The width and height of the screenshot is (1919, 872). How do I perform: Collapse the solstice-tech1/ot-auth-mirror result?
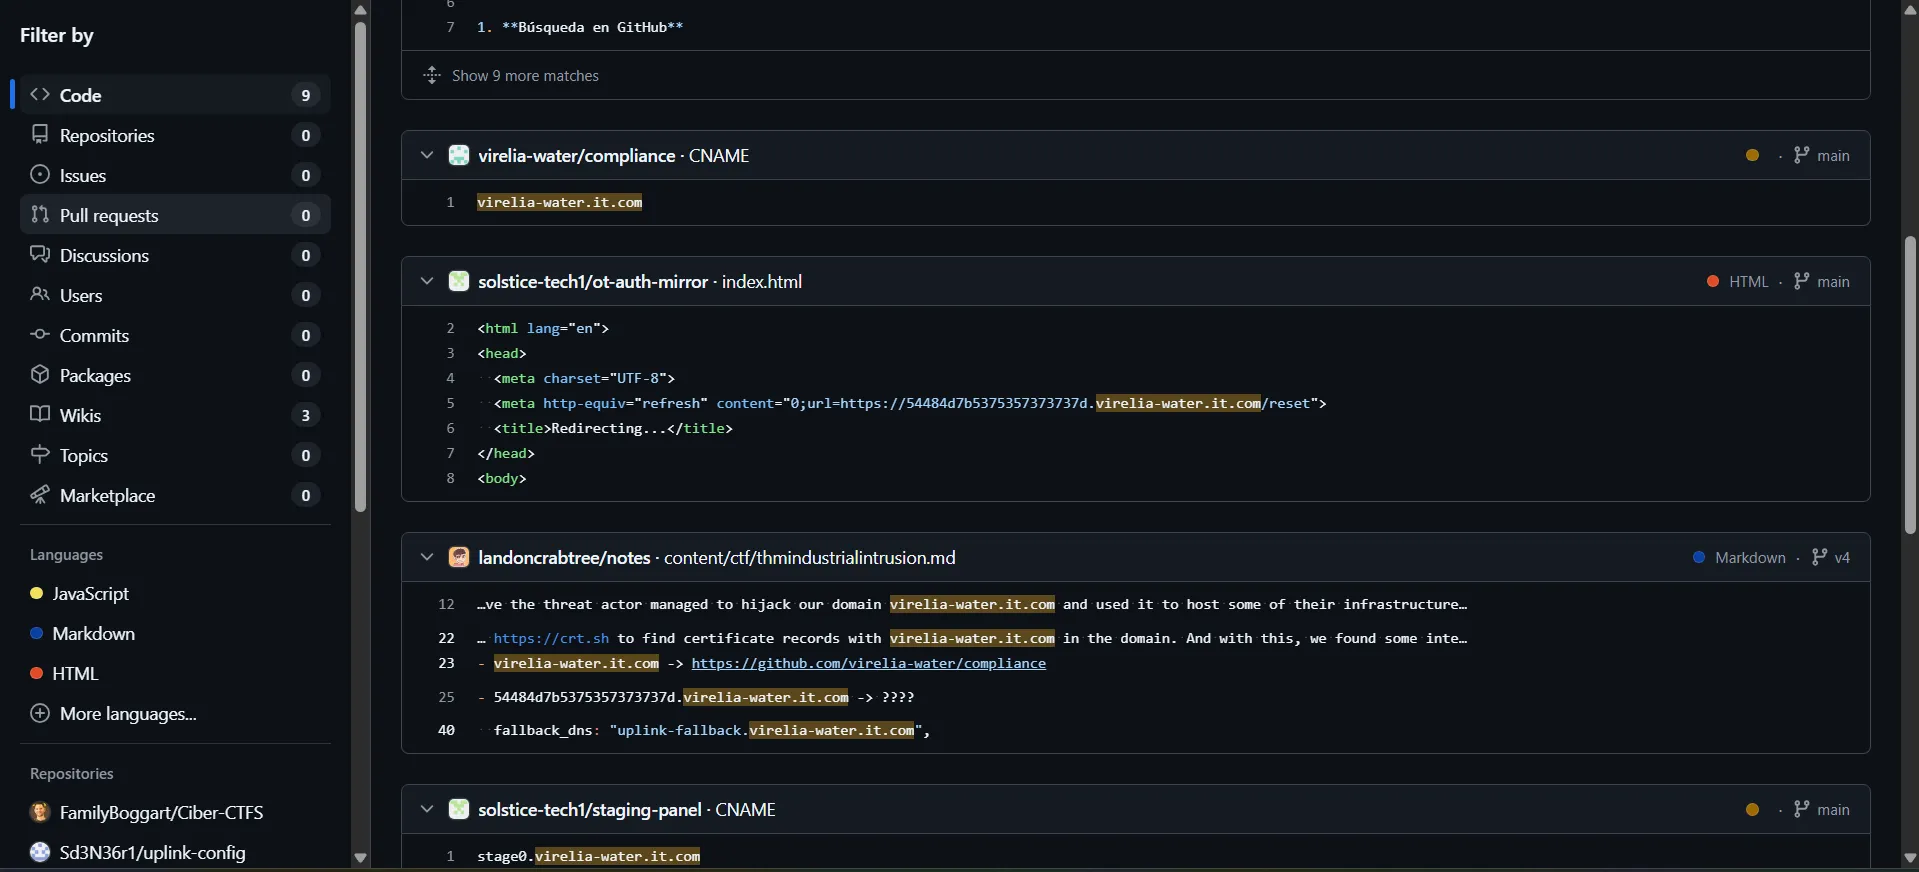427,281
